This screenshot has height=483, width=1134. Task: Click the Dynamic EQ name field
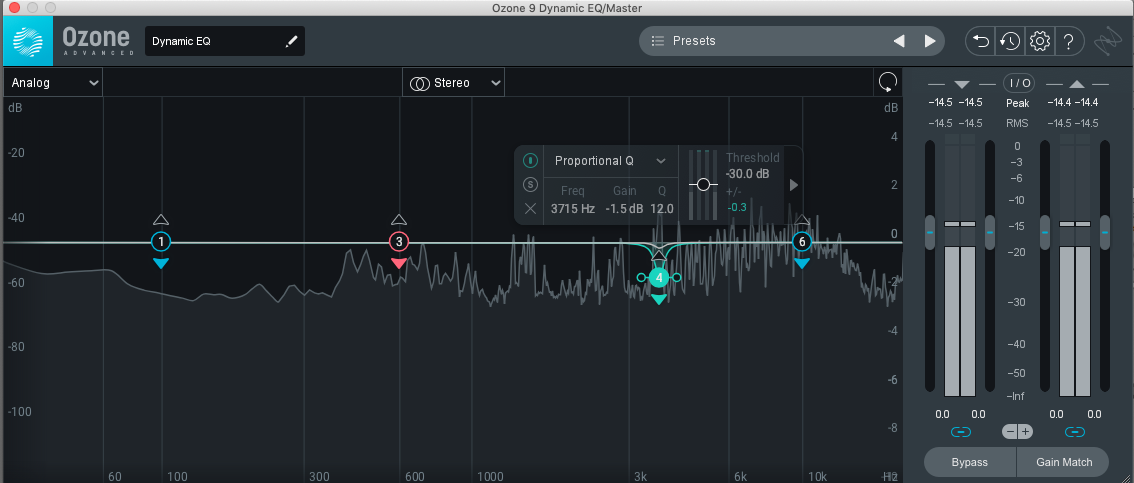(x=225, y=41)
